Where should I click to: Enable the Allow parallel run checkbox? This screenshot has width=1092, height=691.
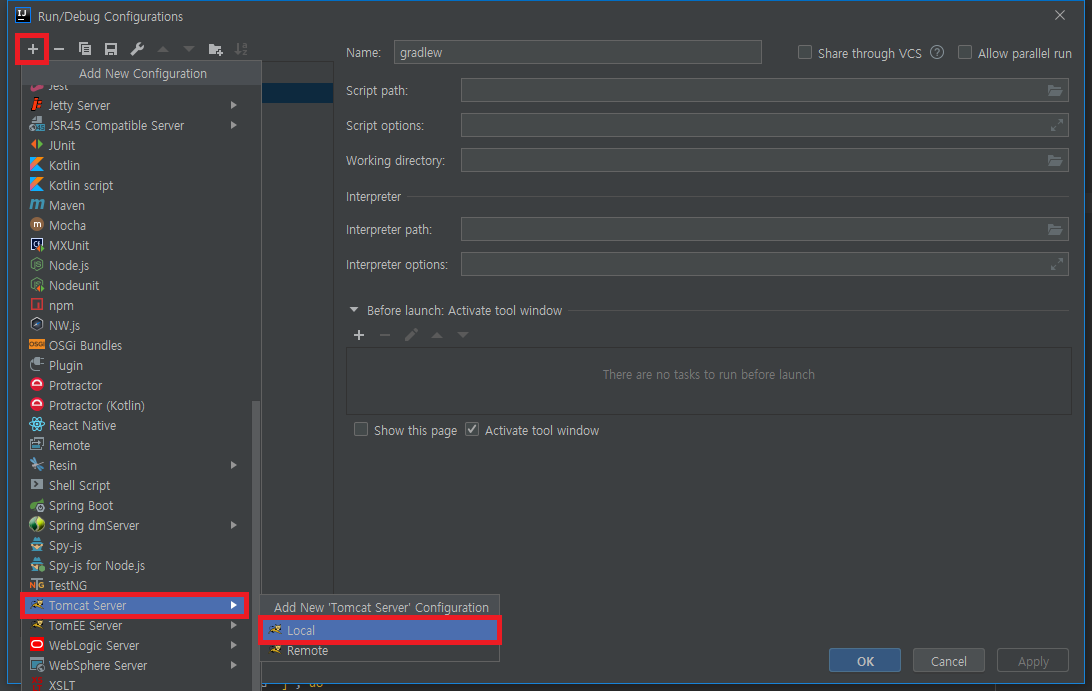coord(965,52)
